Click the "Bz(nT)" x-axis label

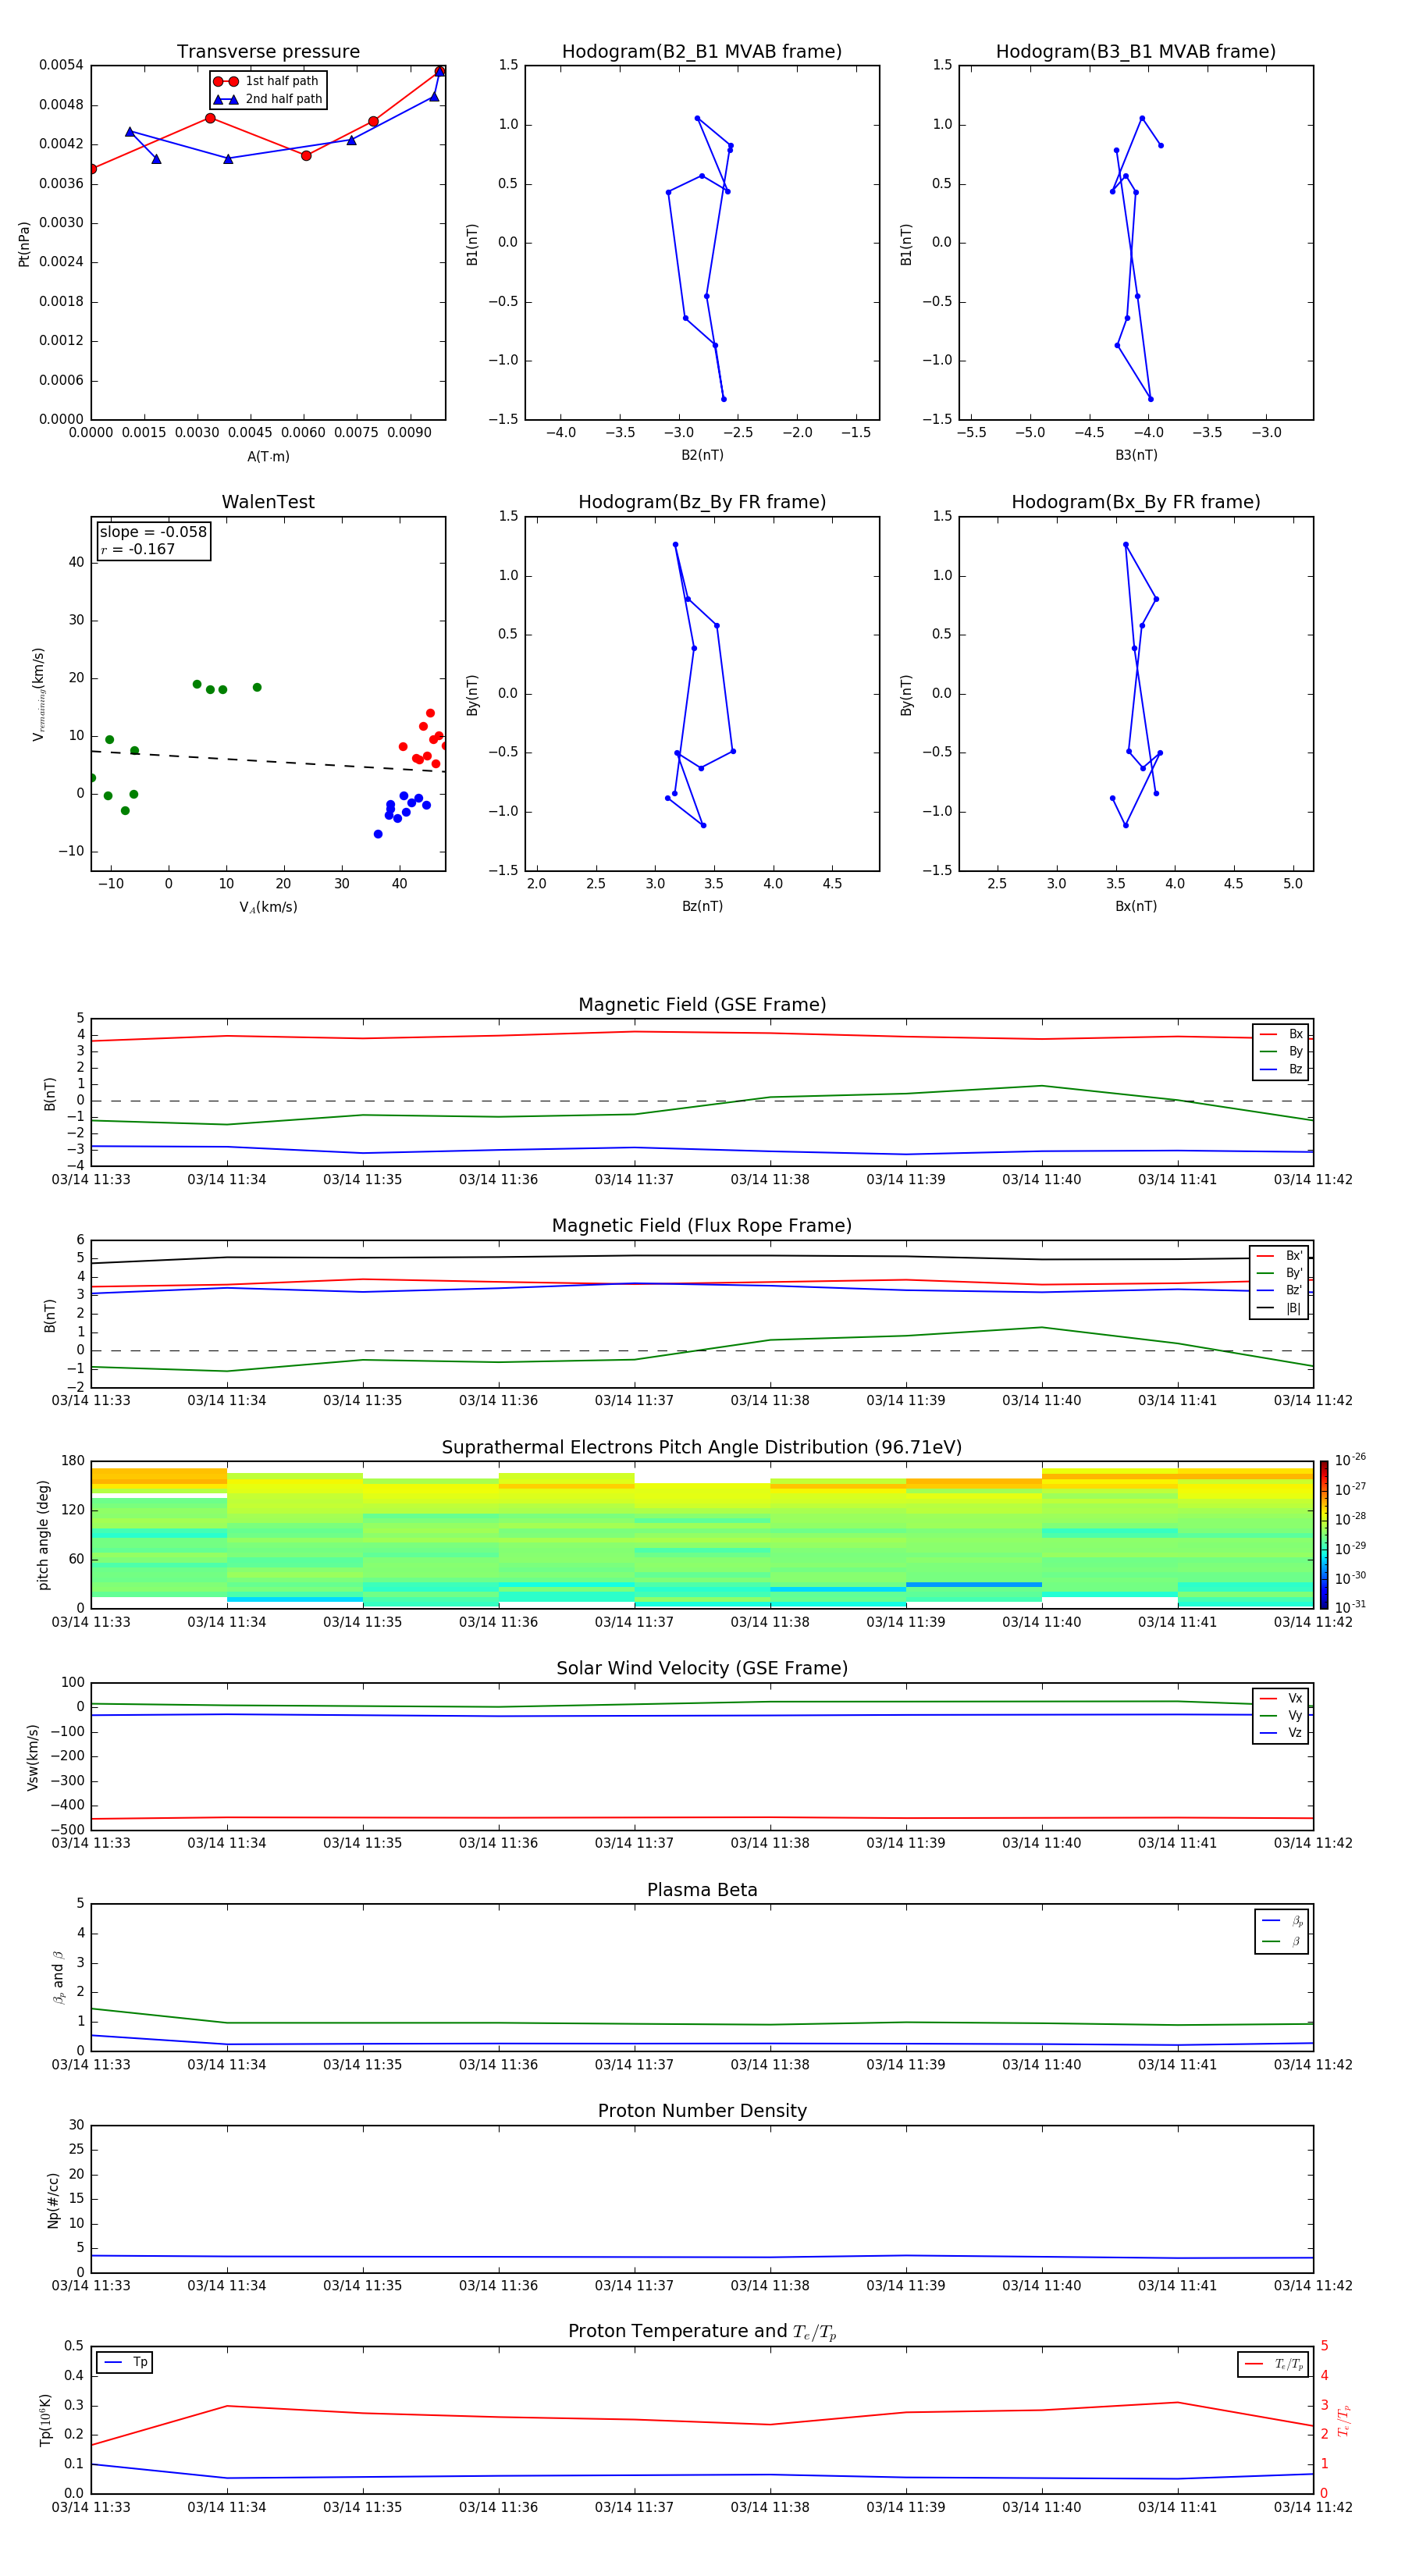(702, 906)
